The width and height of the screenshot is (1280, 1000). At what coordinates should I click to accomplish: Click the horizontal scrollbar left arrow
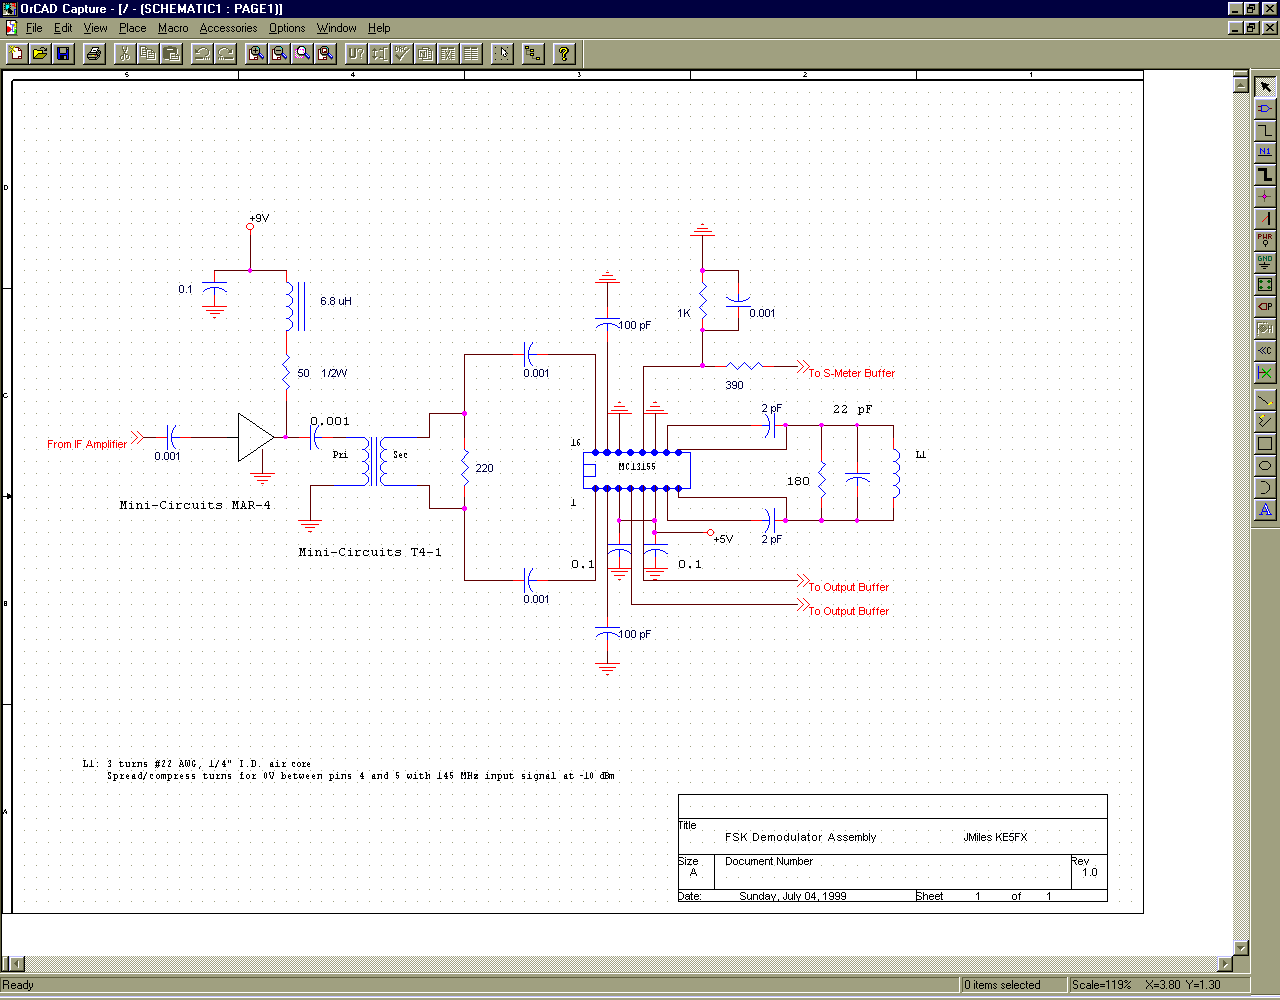[14, 965]
